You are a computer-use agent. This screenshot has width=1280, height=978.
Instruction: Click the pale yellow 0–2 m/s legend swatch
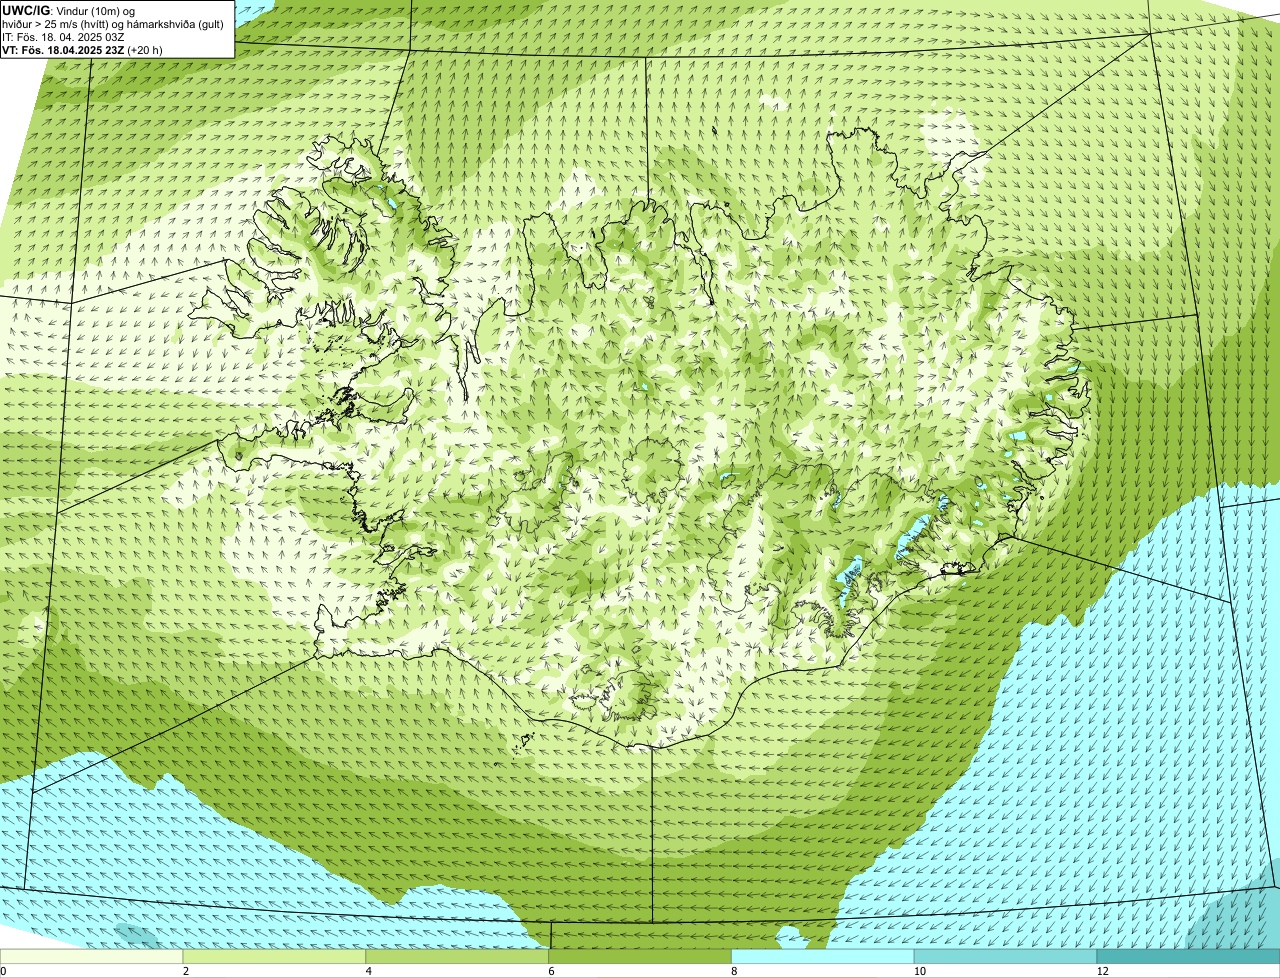(92, 957)
